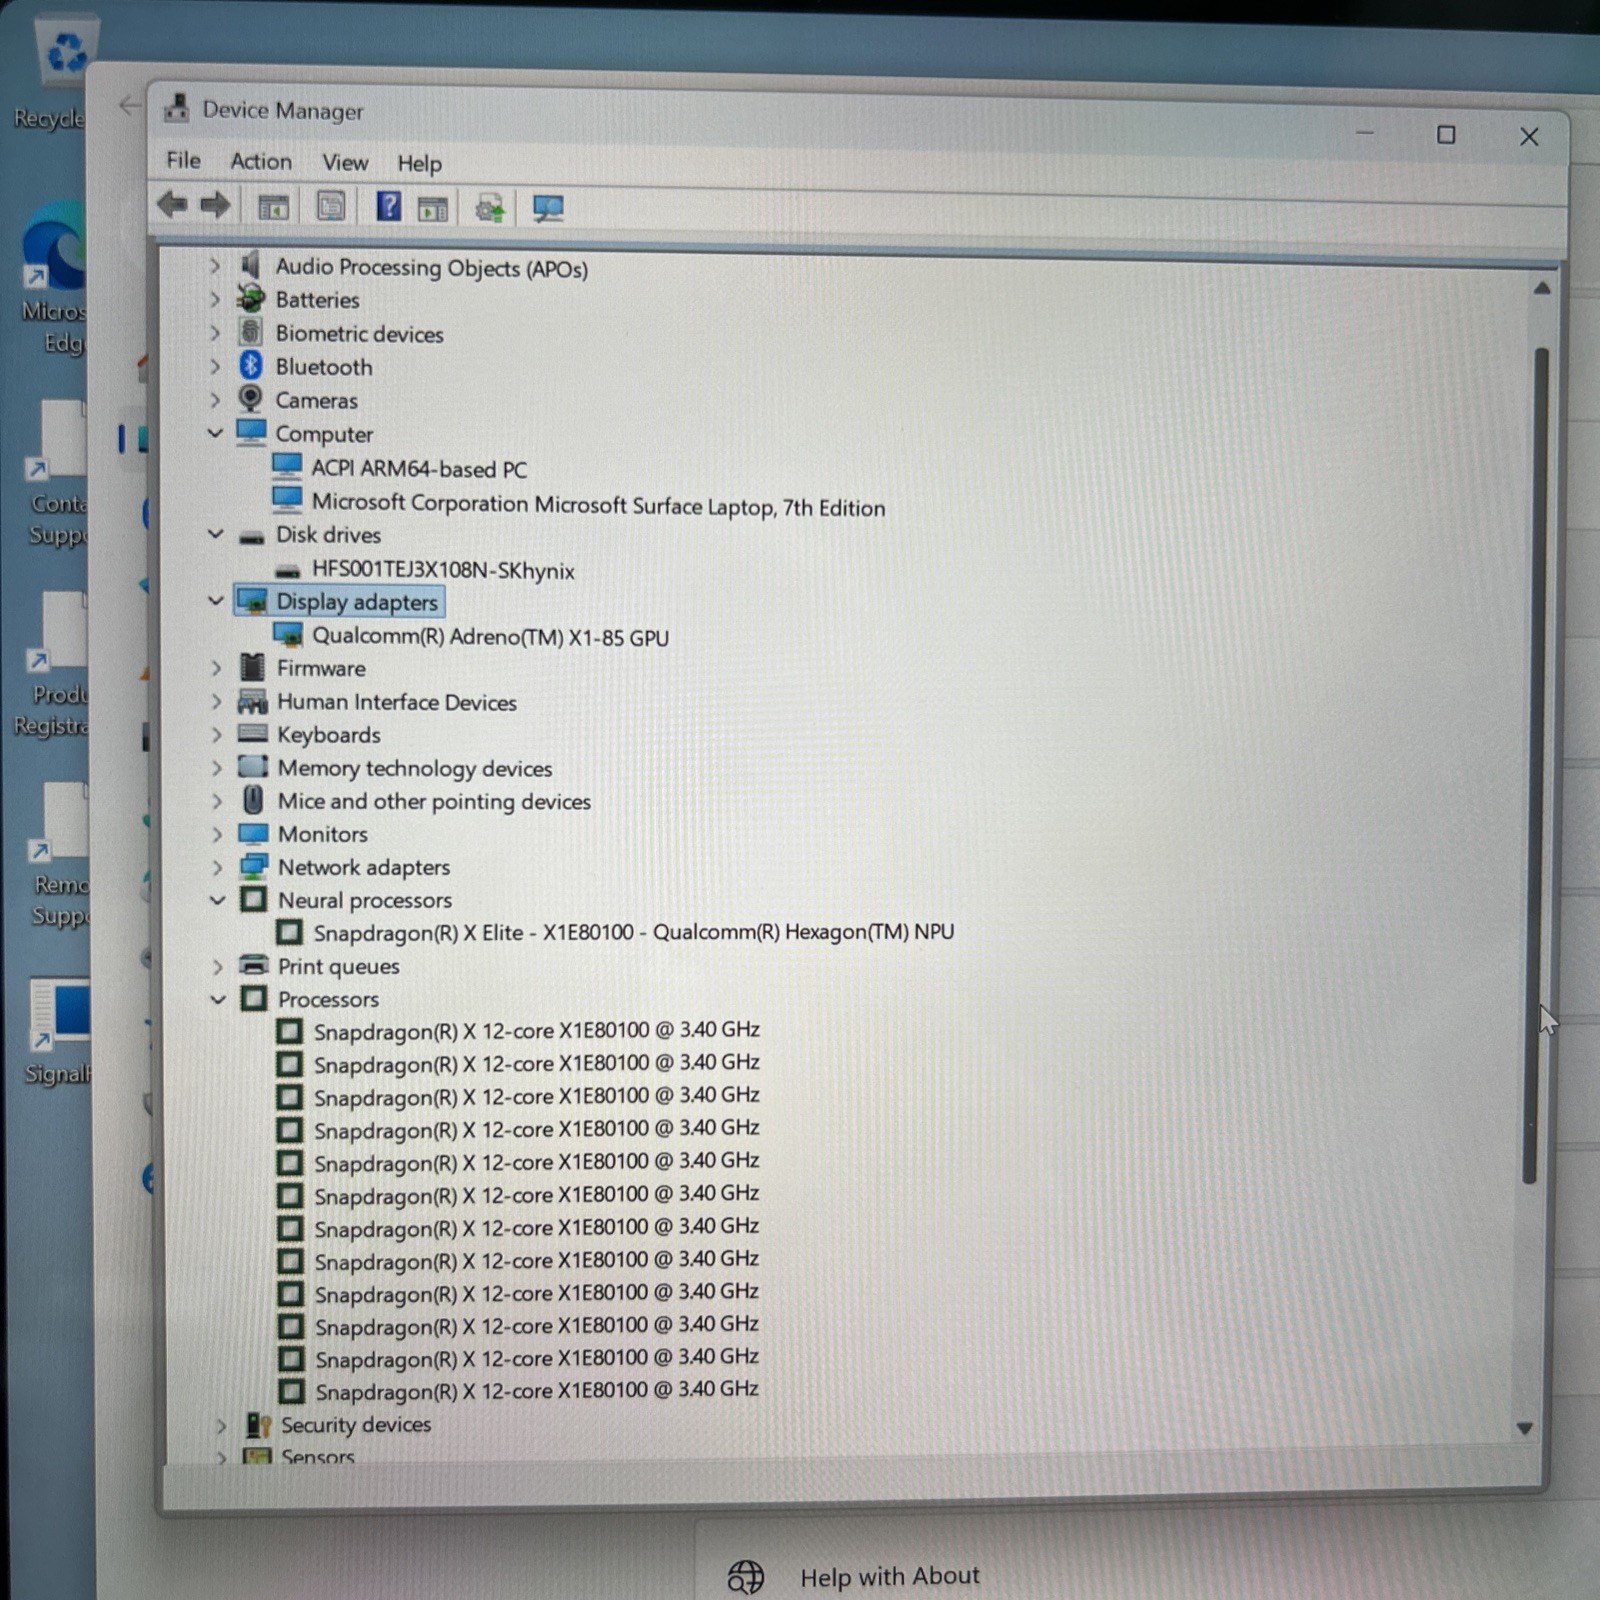Click the blue Help question-mark icon
This screenshot has height=1600, width=1600.
pos(388,206)
